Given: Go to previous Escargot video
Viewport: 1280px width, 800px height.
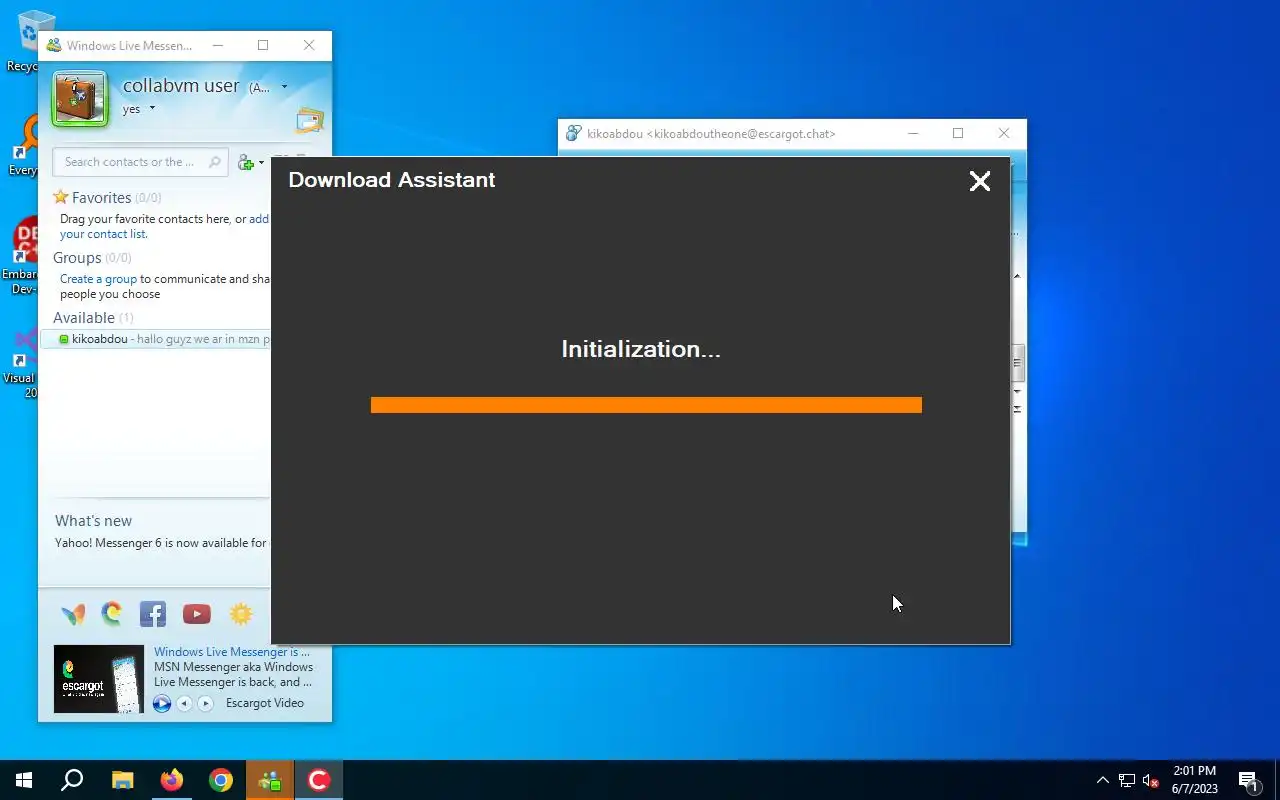Looking at the screenshot, I should (184, 704).
